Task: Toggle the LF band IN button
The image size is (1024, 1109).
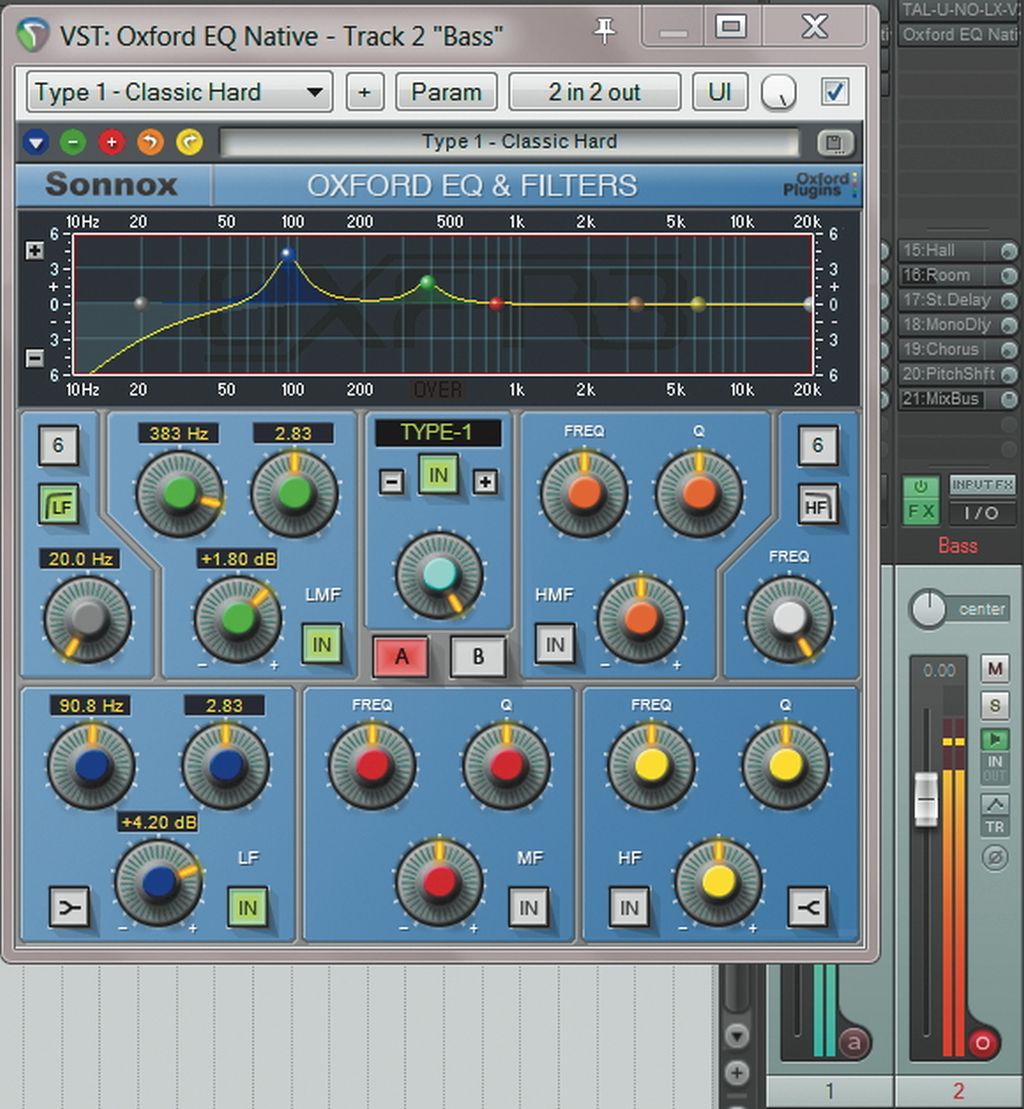Action: click(247, 906)
